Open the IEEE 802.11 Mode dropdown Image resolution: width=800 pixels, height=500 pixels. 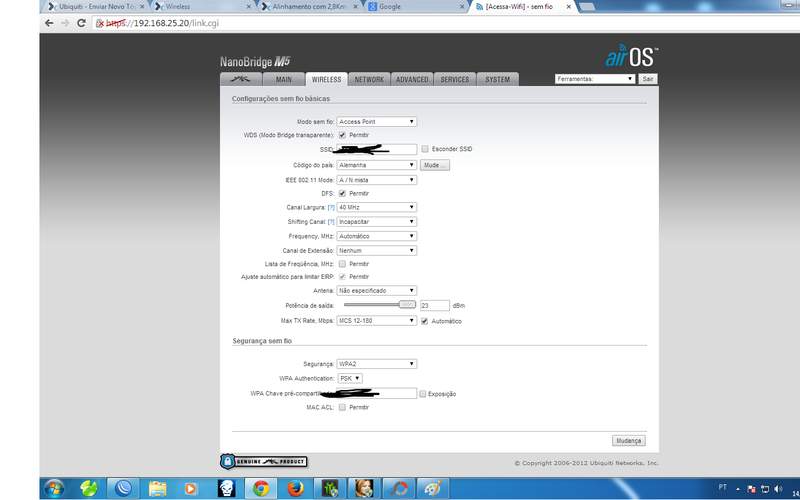(377, 180)
